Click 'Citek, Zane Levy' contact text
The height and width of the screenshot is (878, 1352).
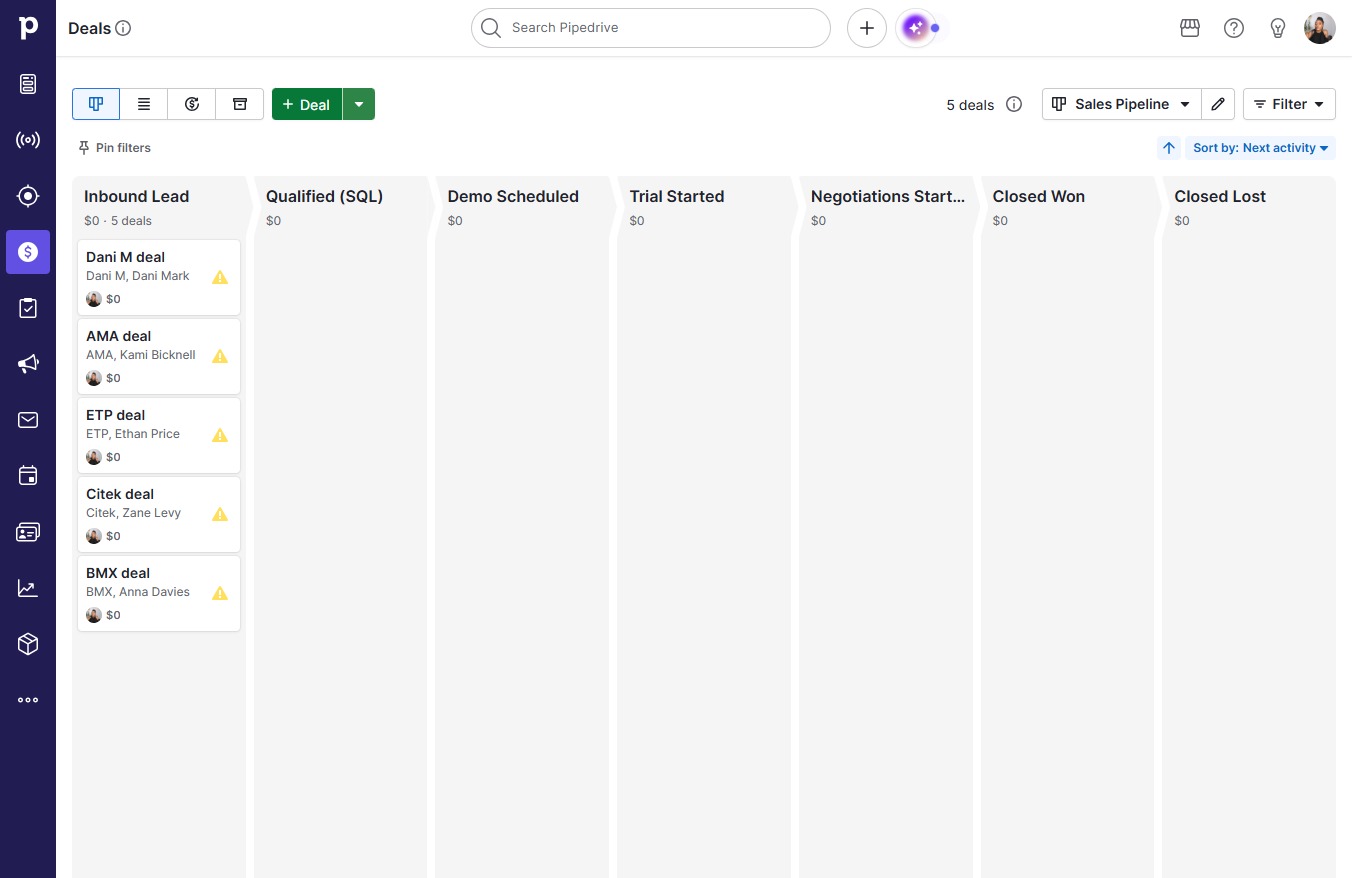pyautogui.click(x=133, y=513)
